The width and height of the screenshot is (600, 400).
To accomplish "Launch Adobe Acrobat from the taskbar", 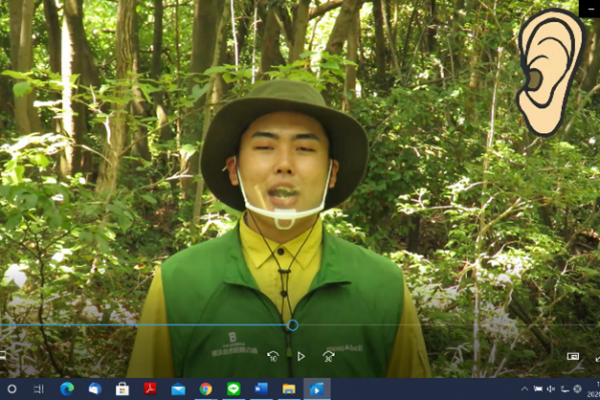I will 150,388.
